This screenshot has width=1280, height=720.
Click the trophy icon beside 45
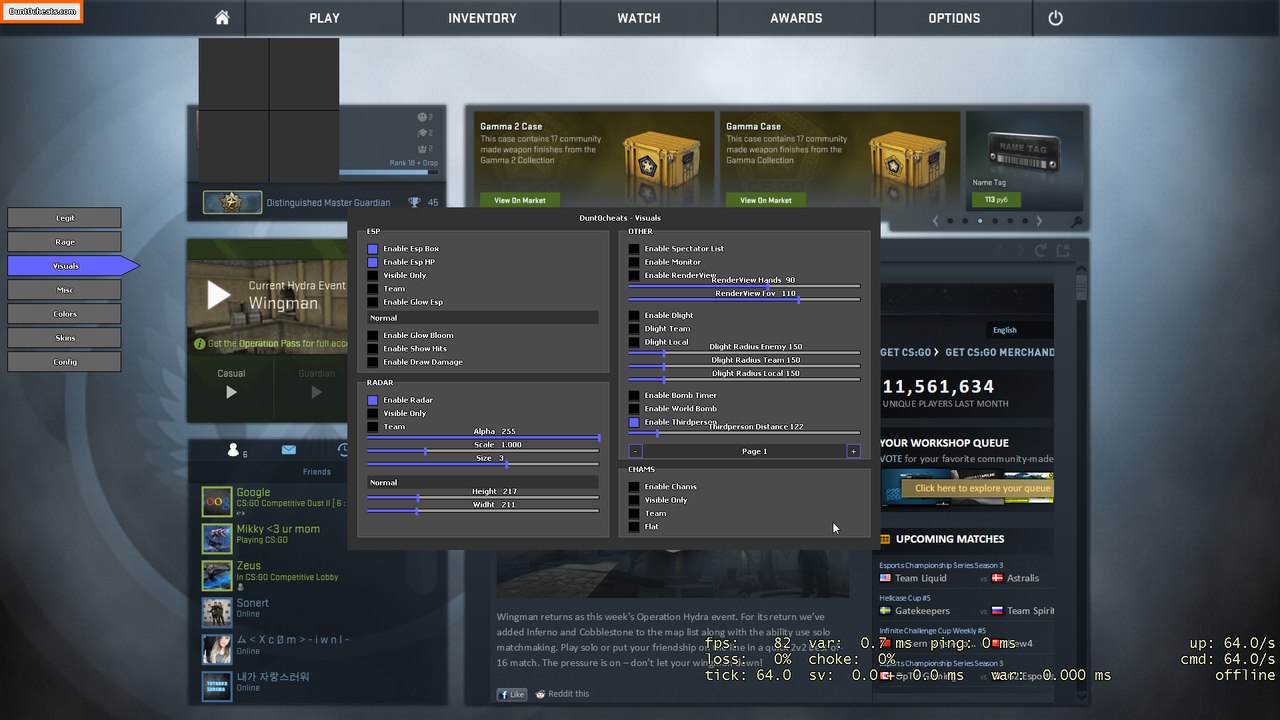coord(414,203)
